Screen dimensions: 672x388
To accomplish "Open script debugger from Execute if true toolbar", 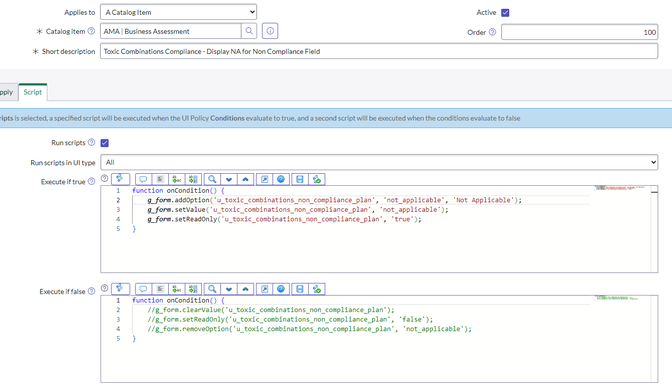I will 317,179.
